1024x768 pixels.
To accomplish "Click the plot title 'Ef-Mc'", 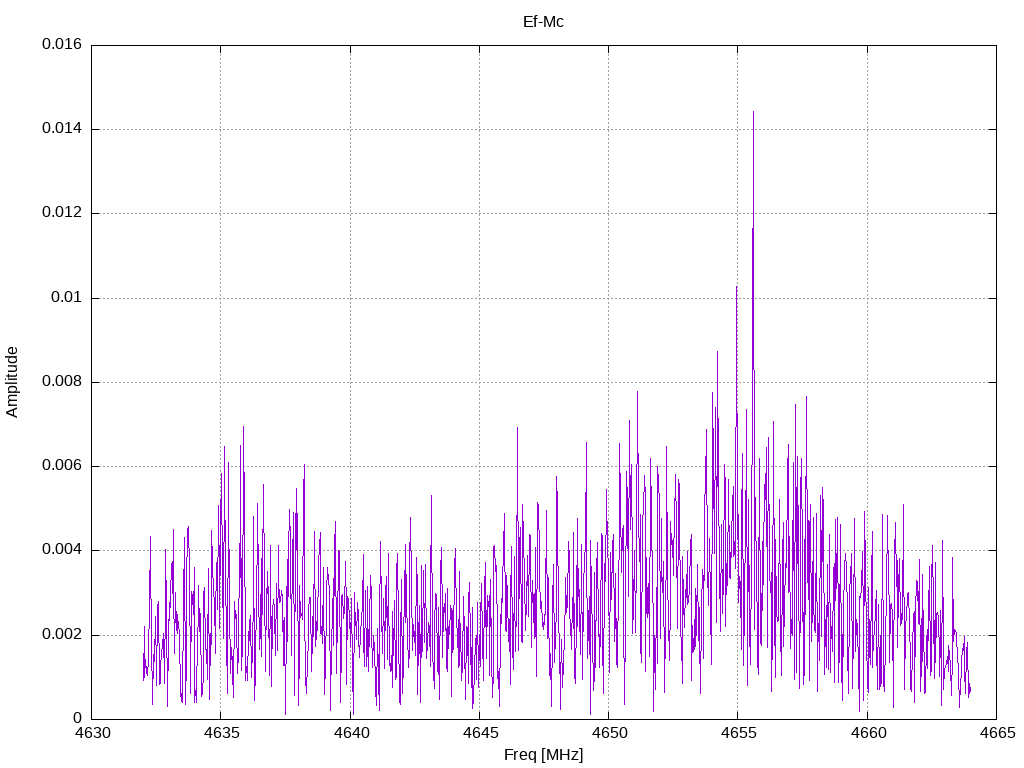I will point(543,22).
